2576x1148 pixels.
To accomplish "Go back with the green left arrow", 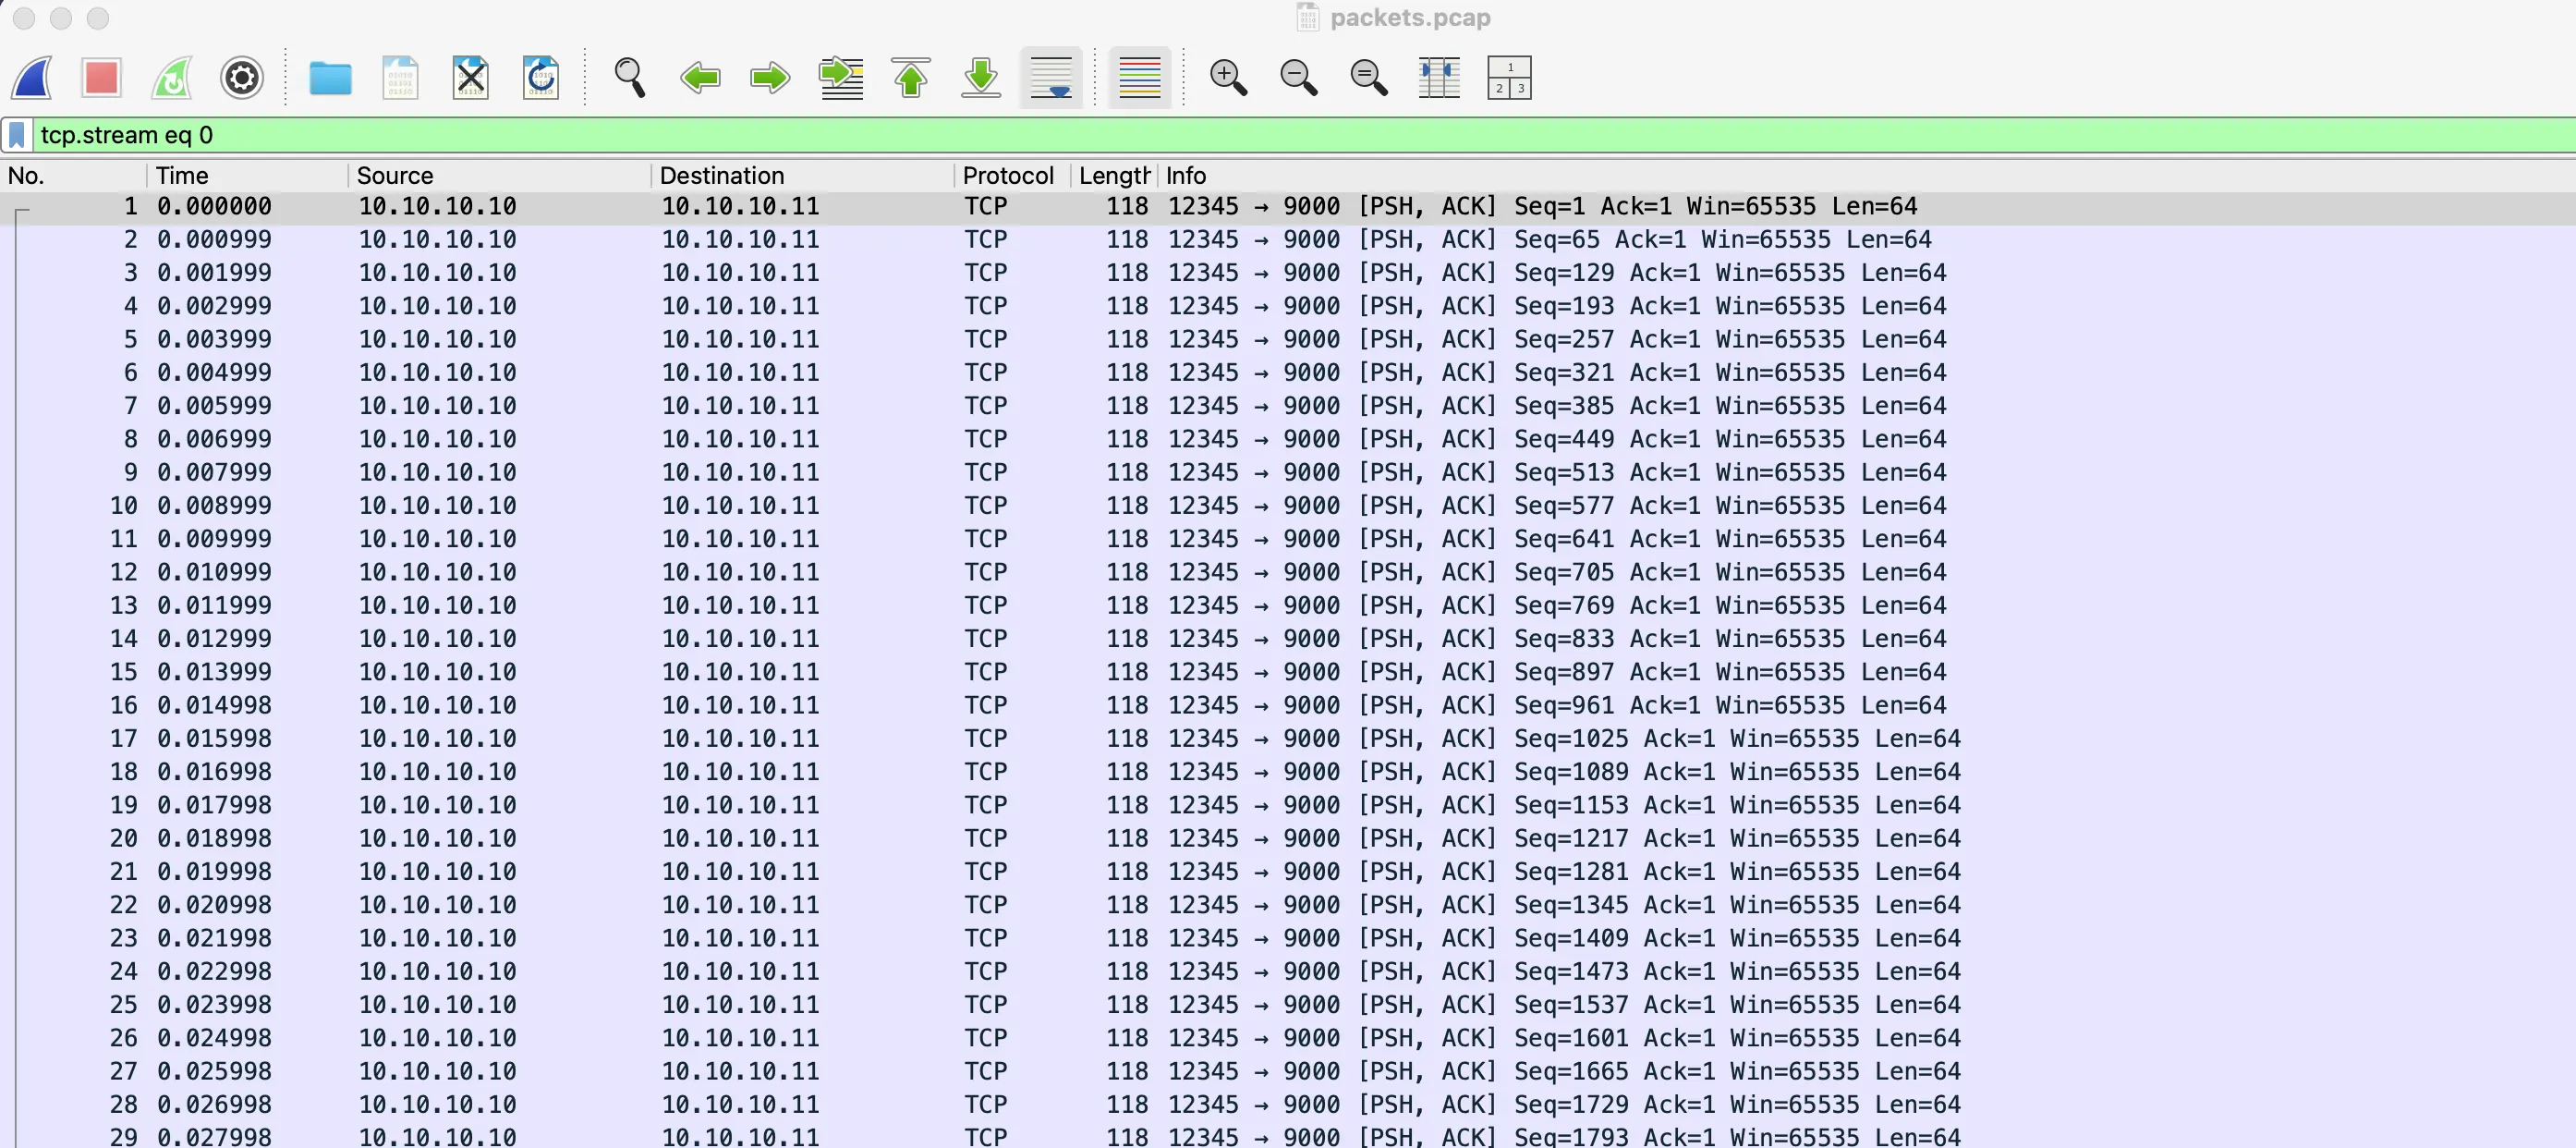I will [700, 78].
